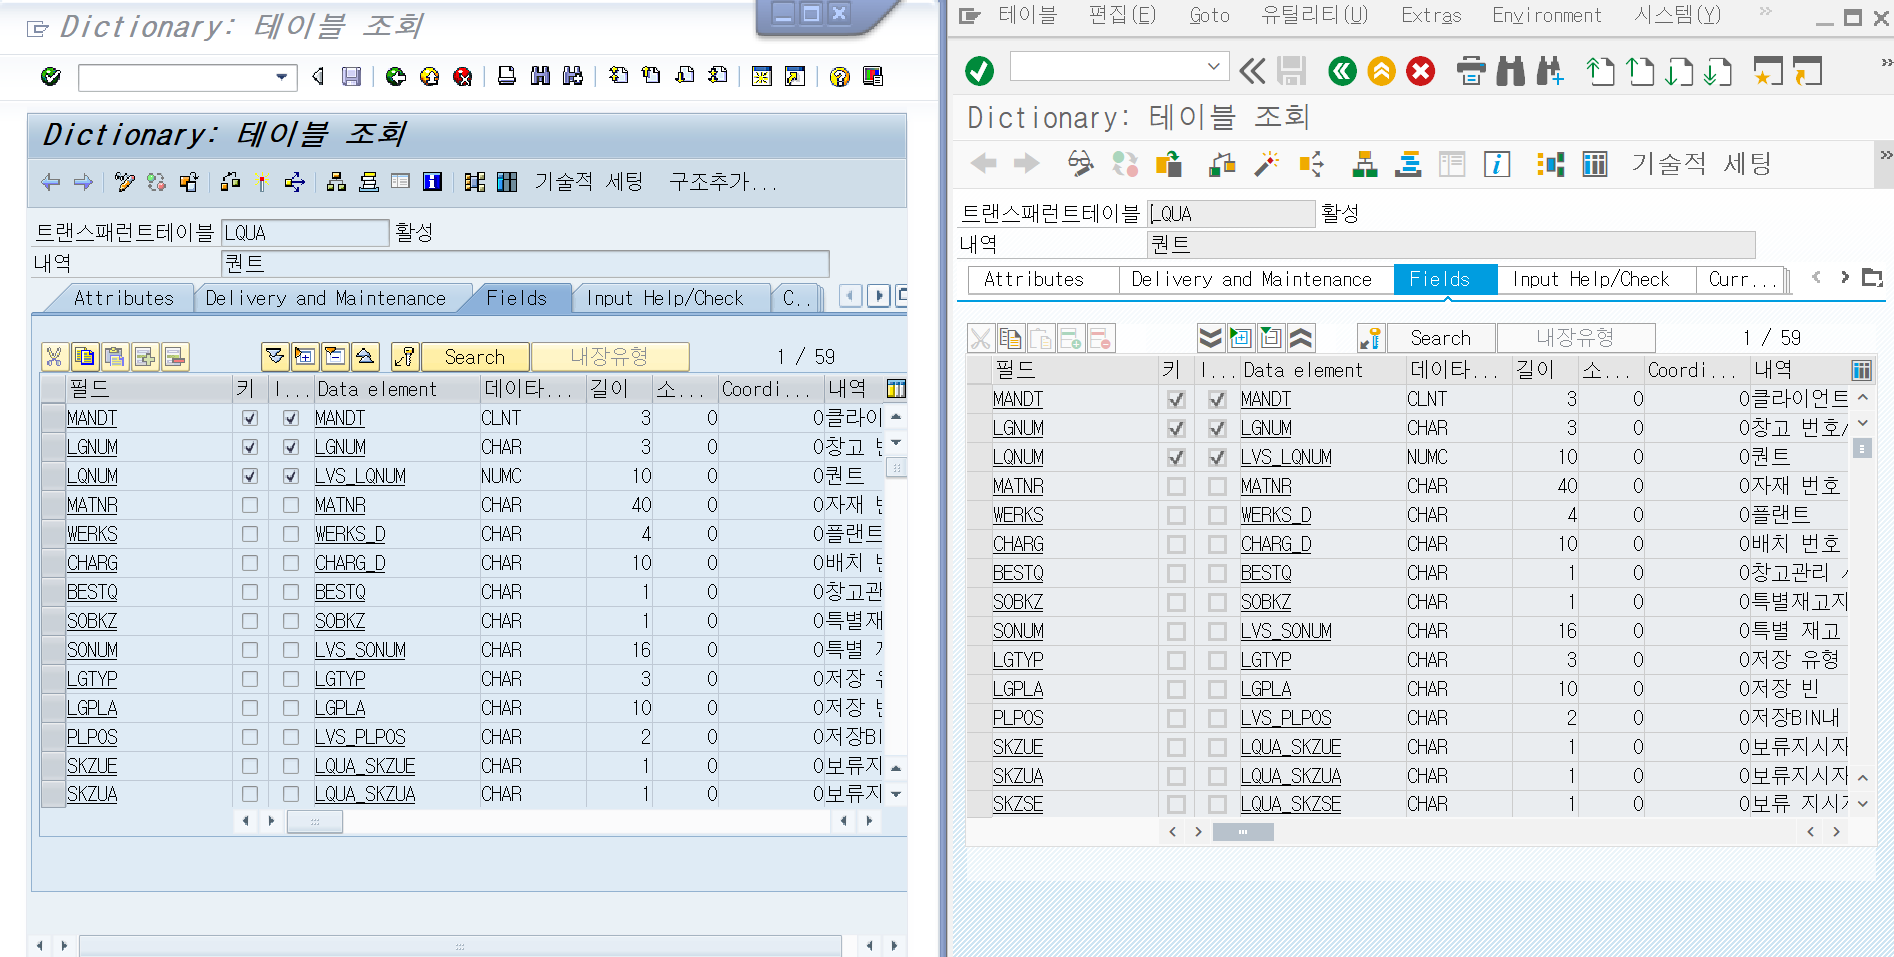Screen dimensions: 1894x957
Task: Click orange Exit up-arrow icon in right window
Action: 1381,71
